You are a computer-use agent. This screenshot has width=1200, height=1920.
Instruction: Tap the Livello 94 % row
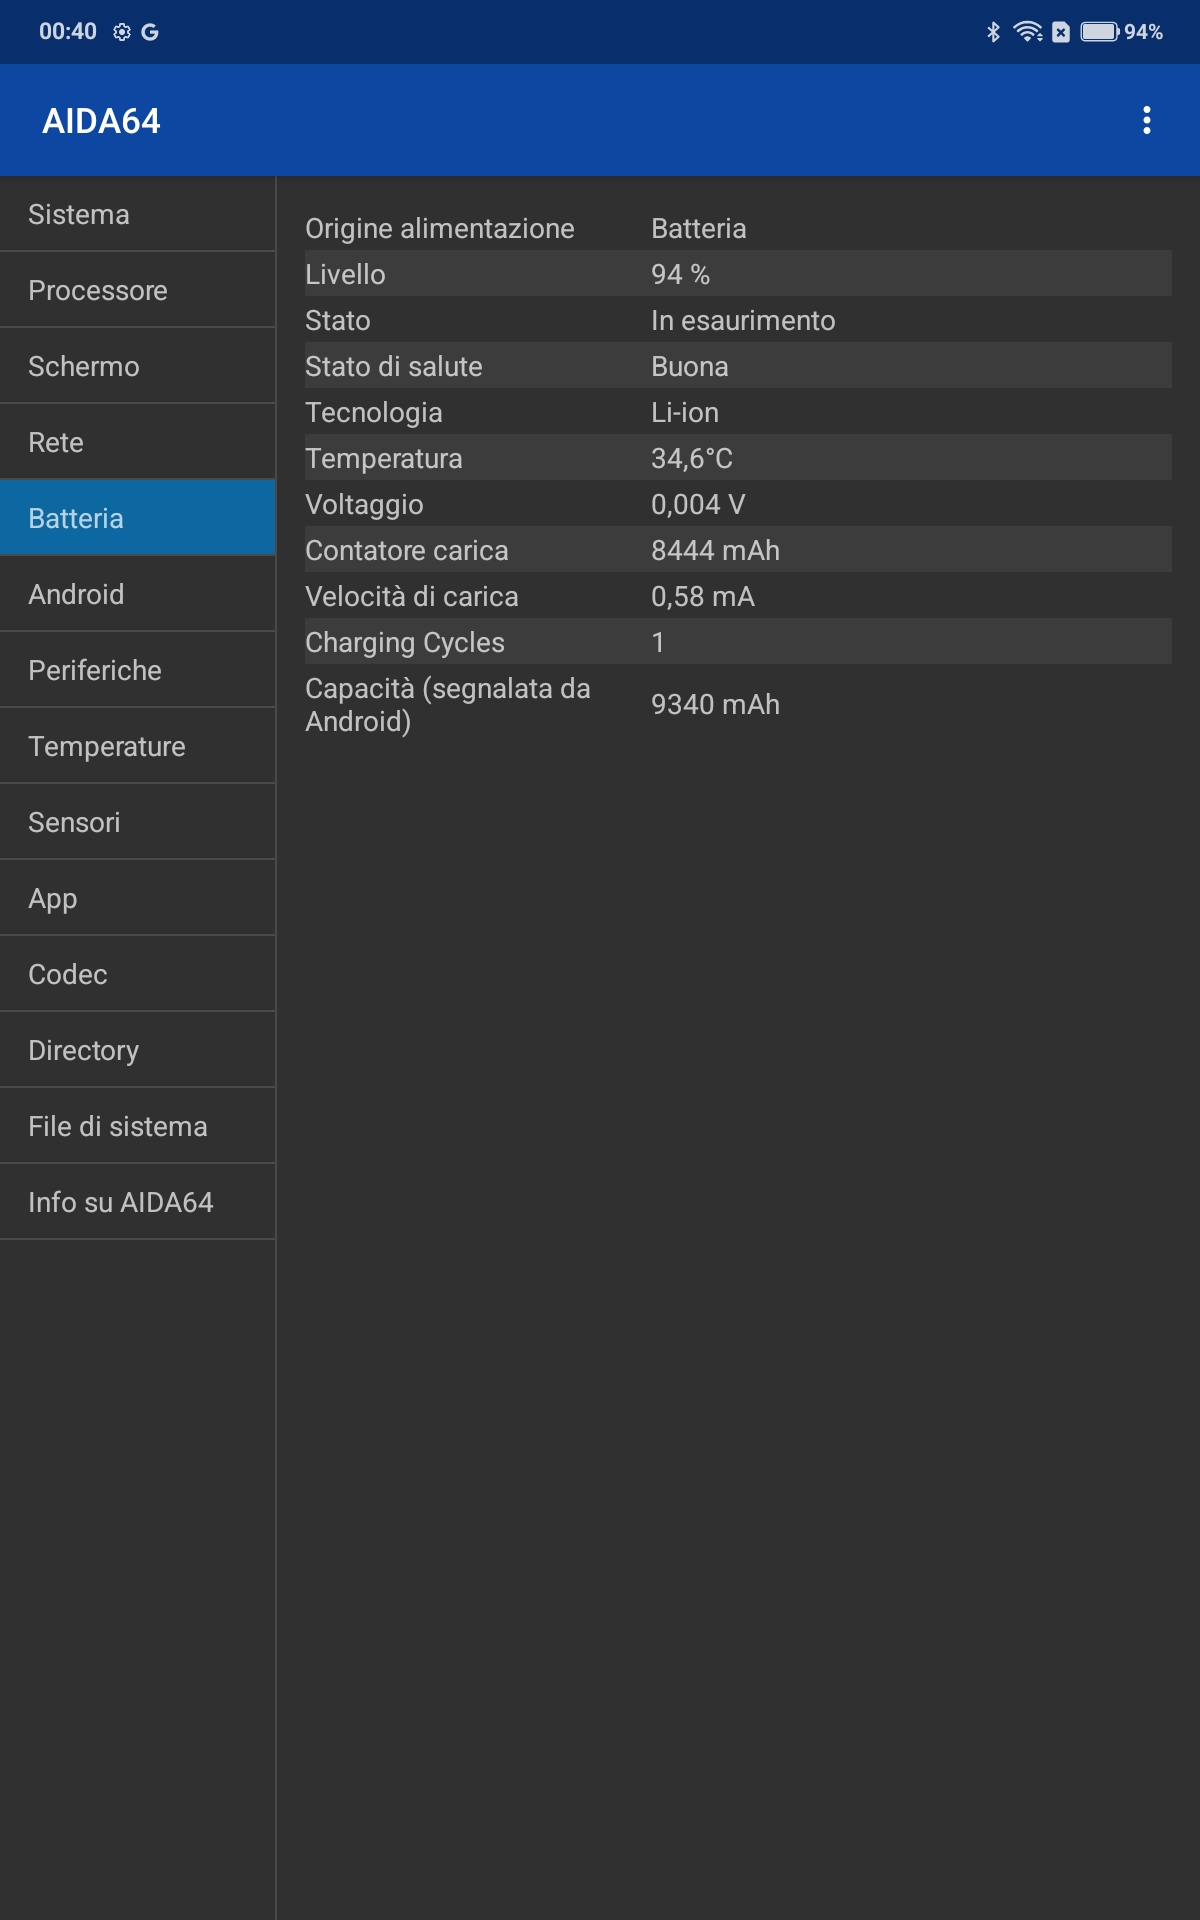pyautogui.click(x=738, y=274)
